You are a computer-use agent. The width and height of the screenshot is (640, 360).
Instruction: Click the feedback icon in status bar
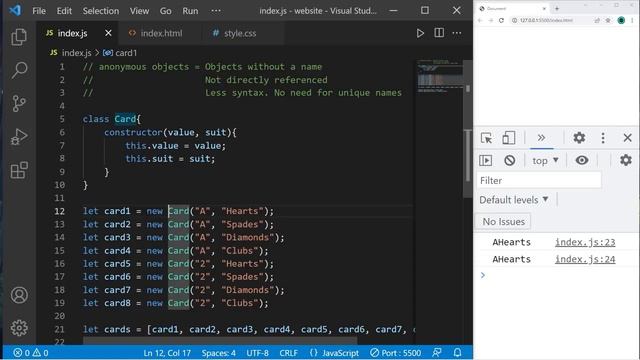pos(437,353)
